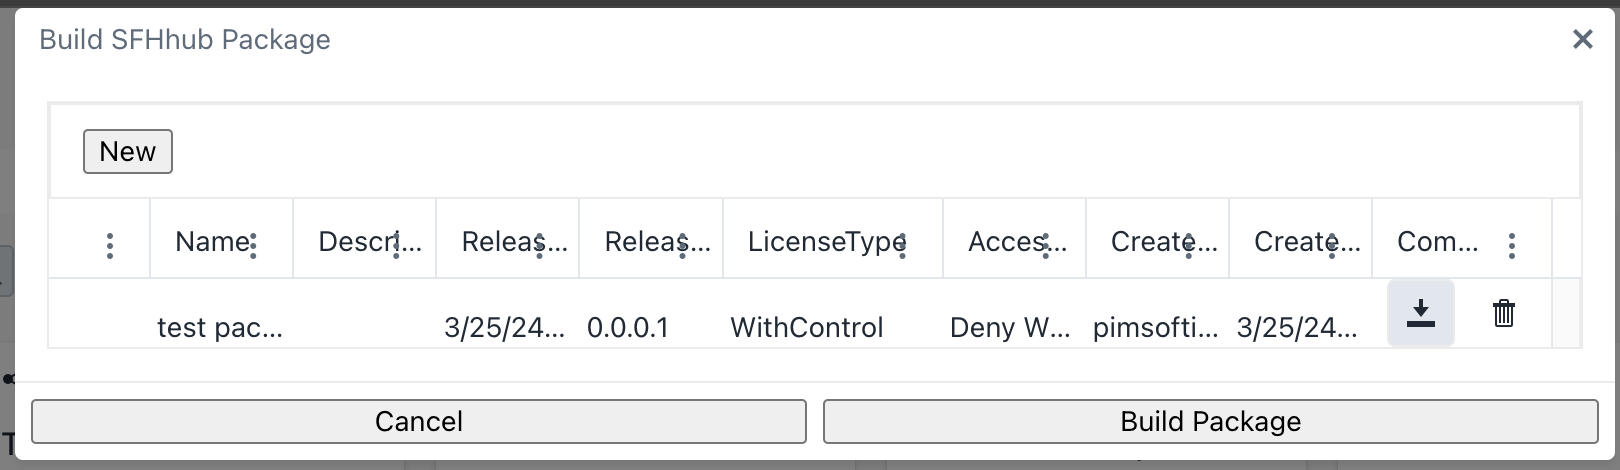
Task: Sort by the LicenseType column header
Action: point(820,242)
